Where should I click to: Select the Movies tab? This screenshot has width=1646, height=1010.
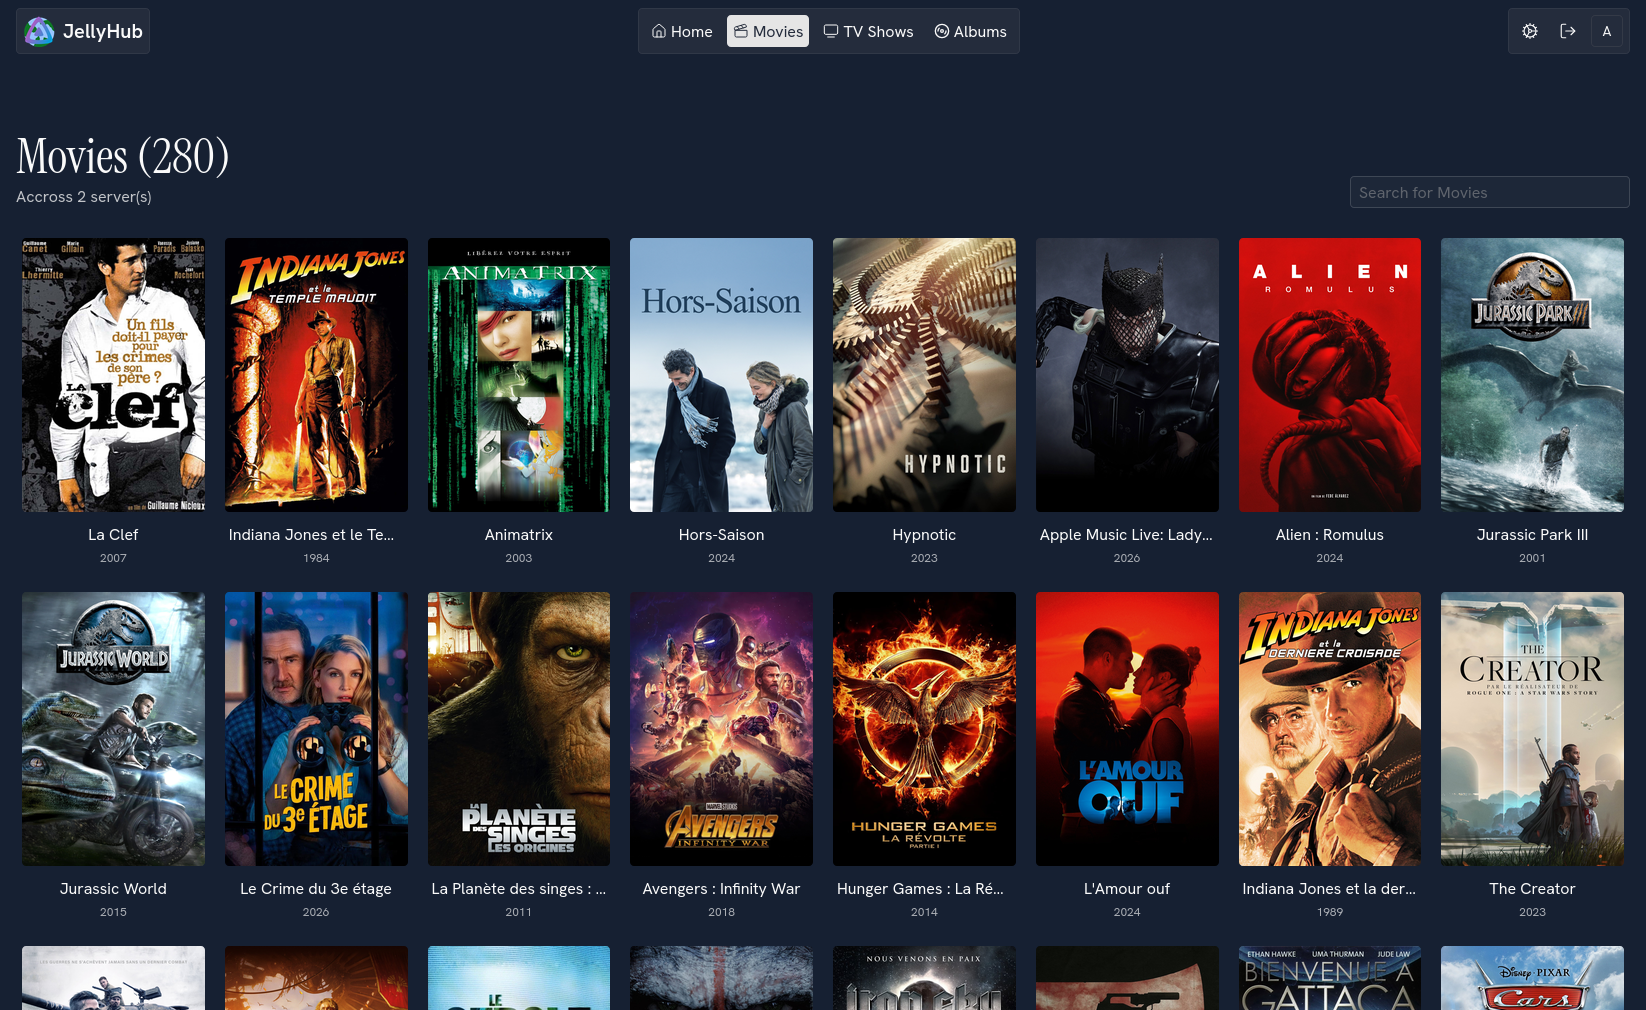[768, 31]
